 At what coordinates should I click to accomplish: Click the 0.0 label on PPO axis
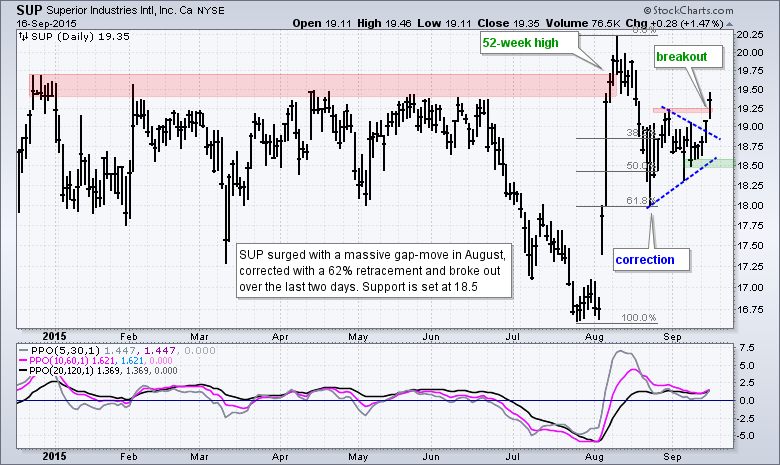(747, 400)
